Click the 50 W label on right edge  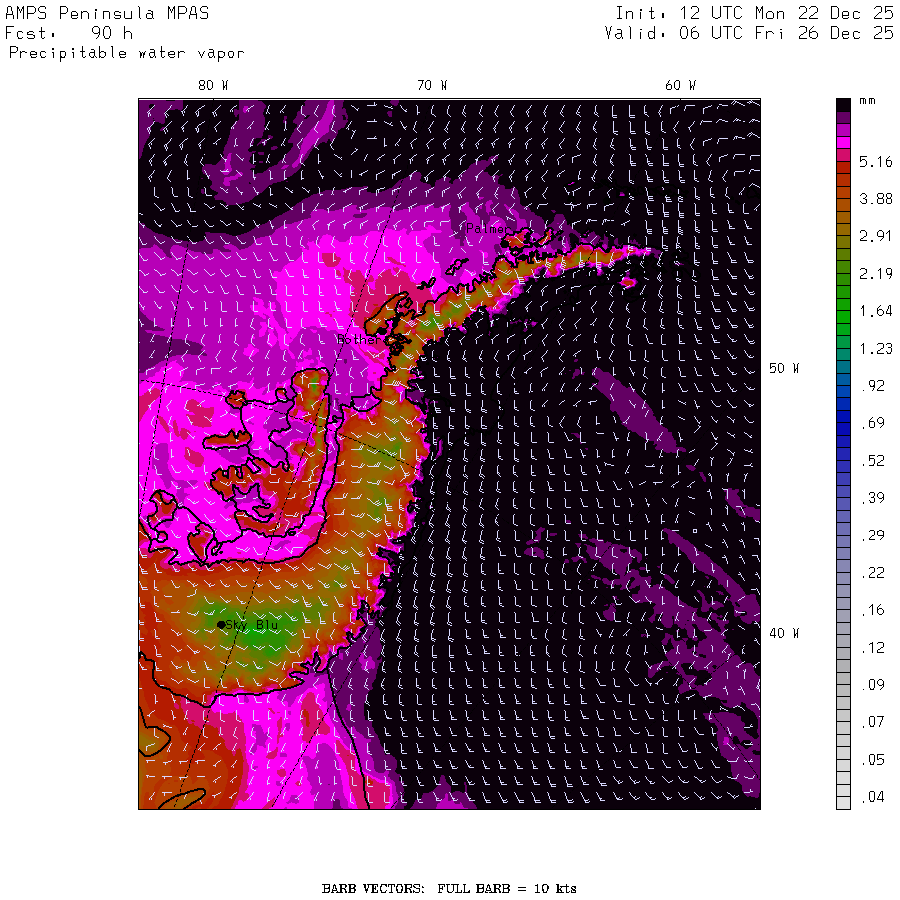click(x=783, y=368)
